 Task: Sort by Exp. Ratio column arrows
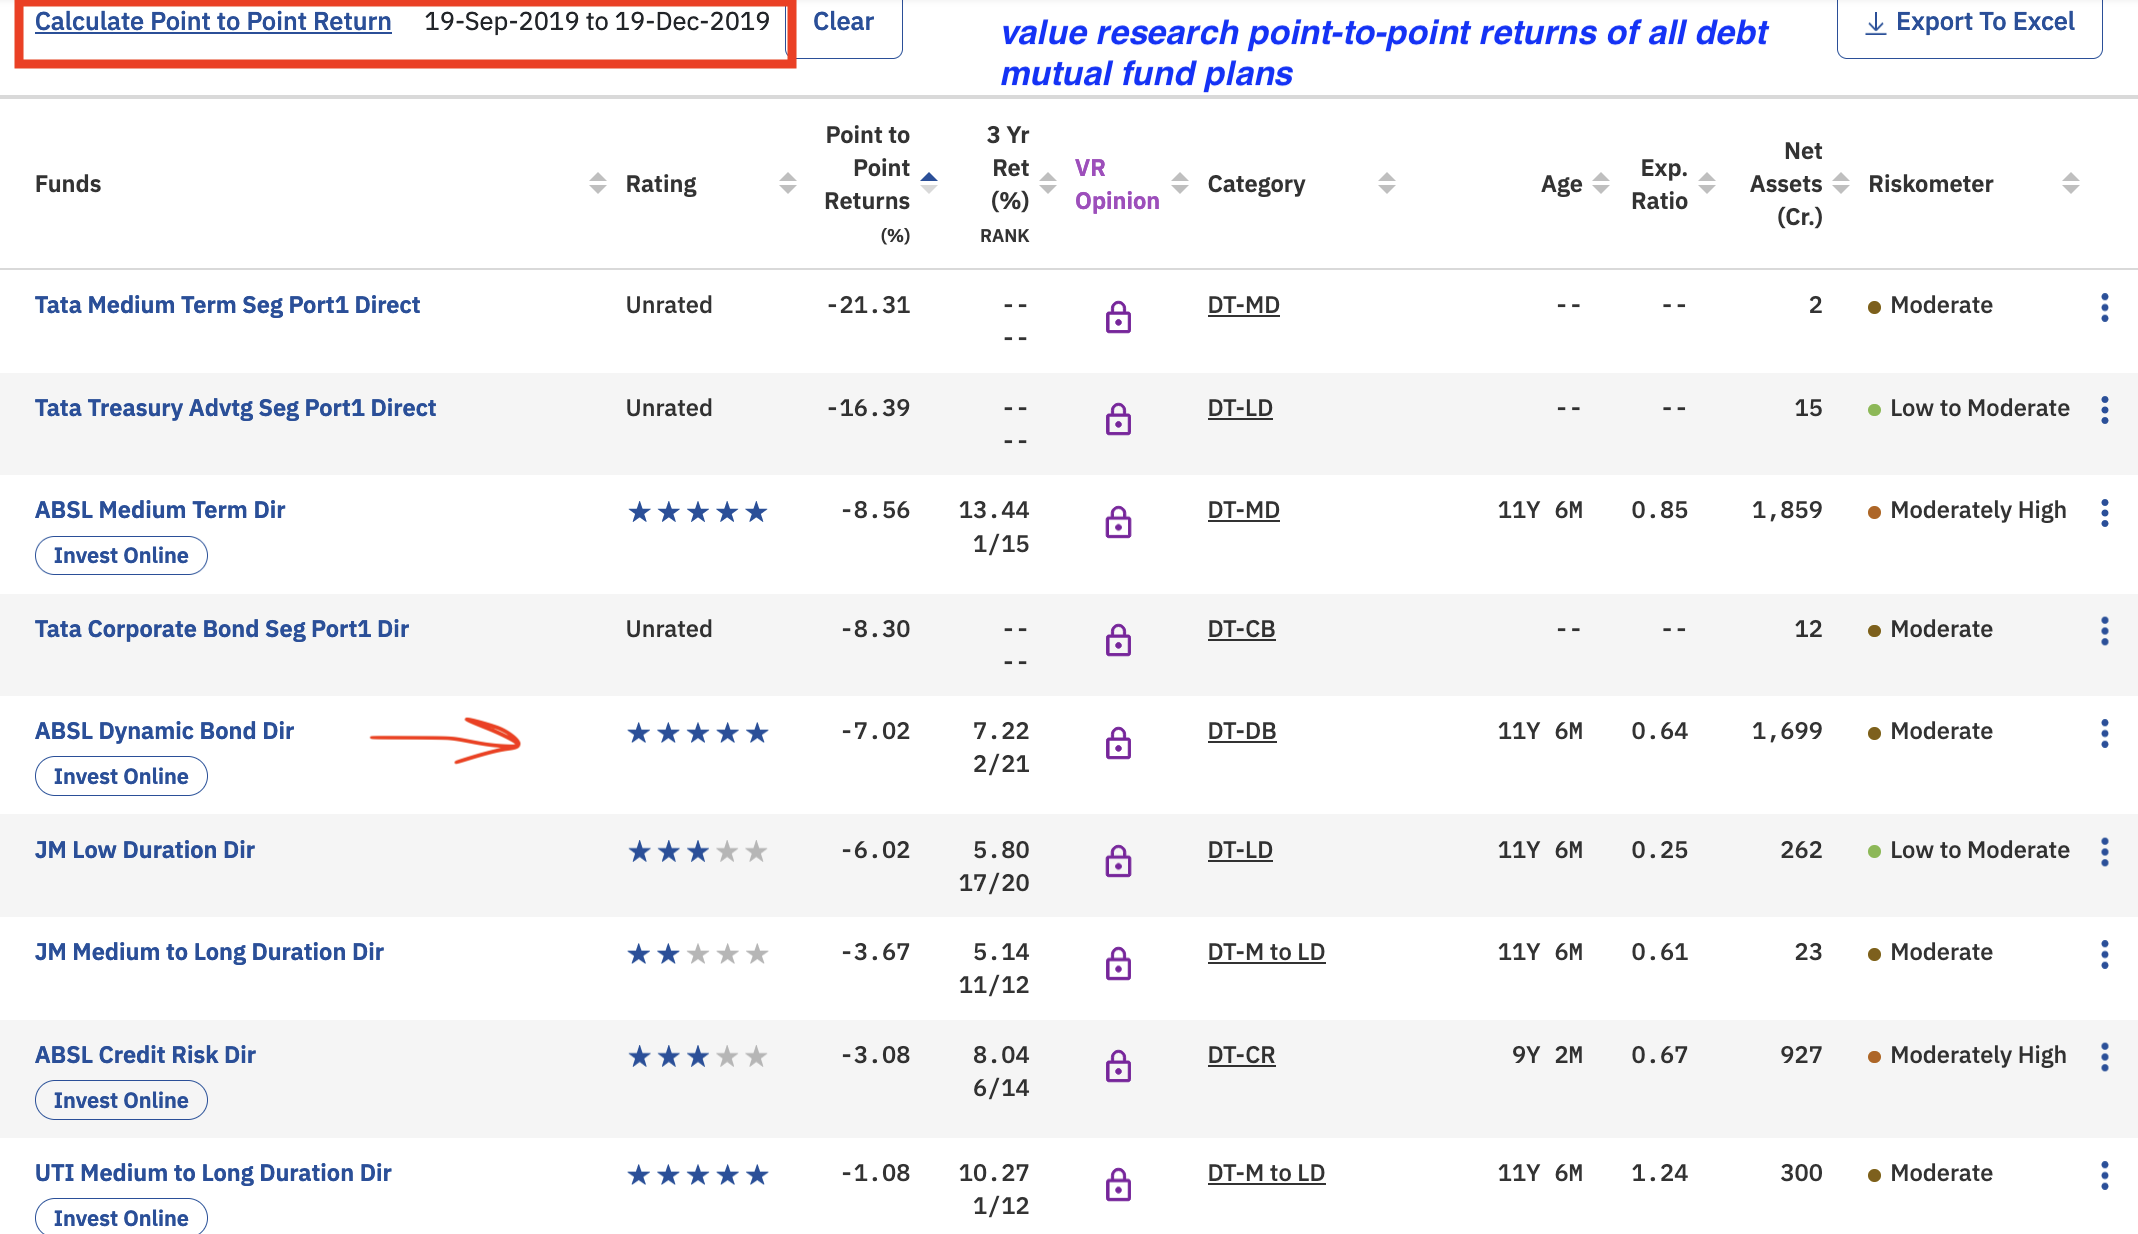point(1707,183)
